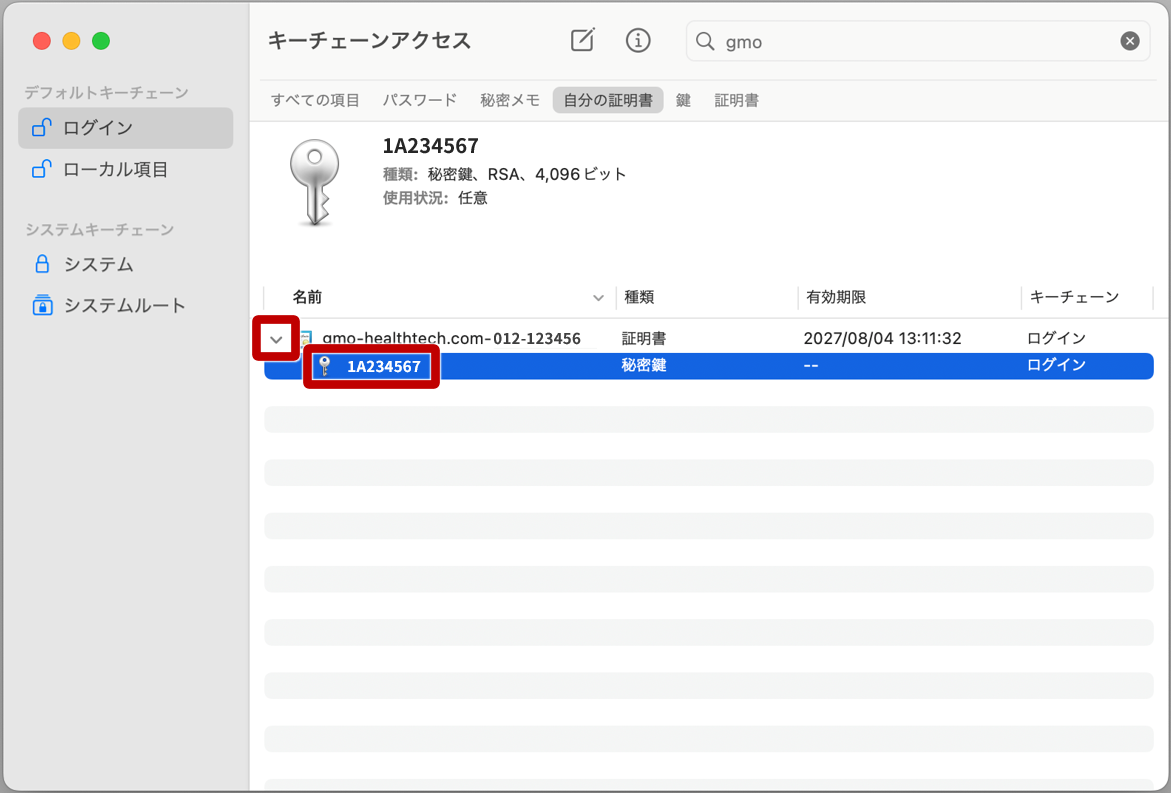Image resolution: width=1171 pixels, height=793 pixels.
Task: Zoom the window with green button
Action: point(101,41)
